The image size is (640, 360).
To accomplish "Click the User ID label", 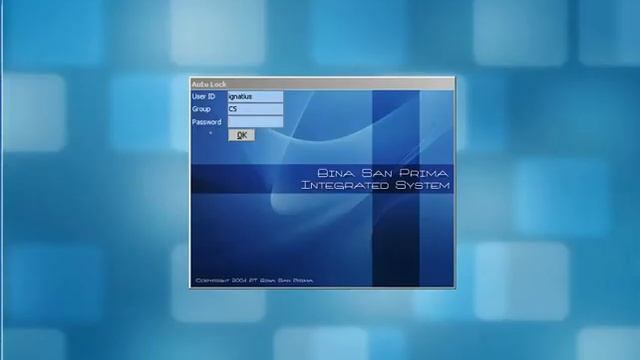I will [x=203, y=97].
